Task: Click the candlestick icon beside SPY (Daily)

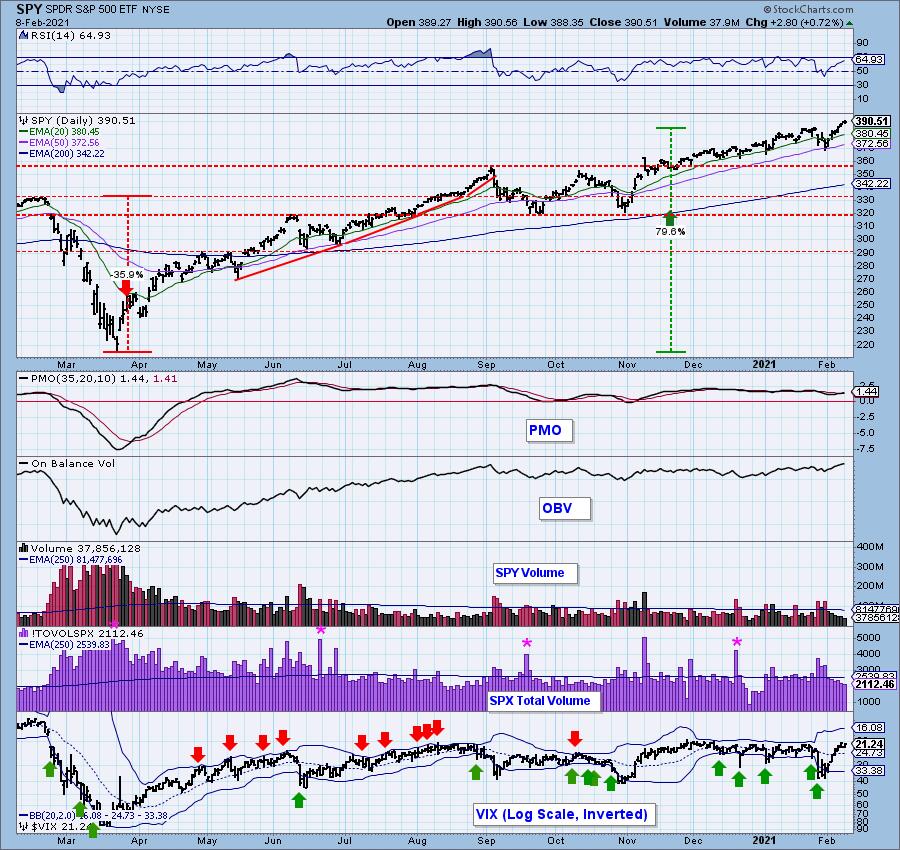Action: [24, 121]
